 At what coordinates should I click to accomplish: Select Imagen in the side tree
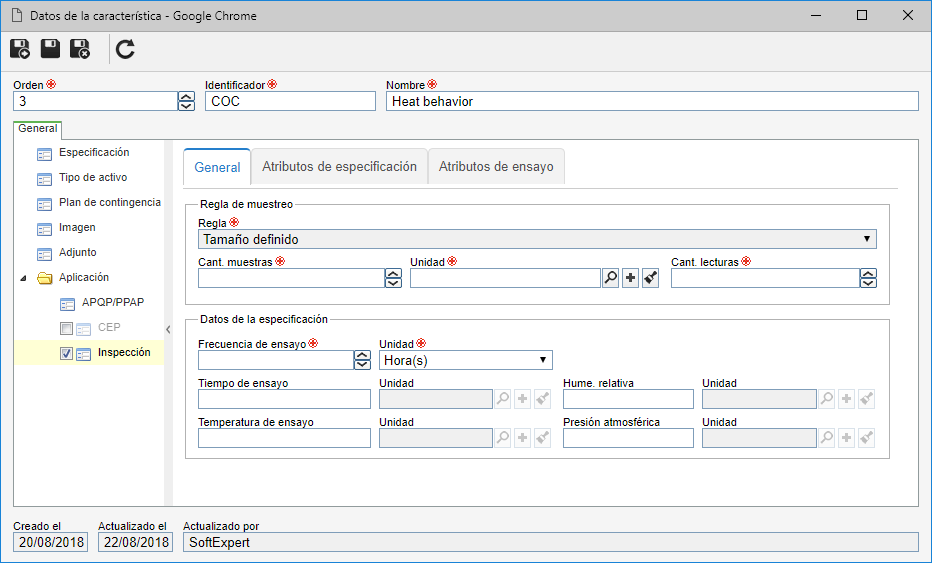point(77,228)
